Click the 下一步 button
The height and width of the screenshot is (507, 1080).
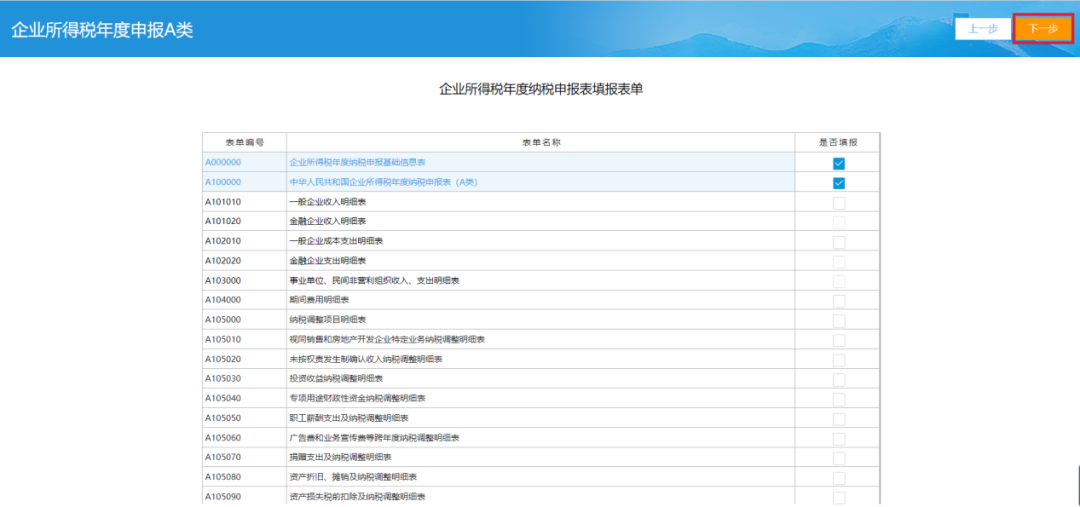[1043, 29]
